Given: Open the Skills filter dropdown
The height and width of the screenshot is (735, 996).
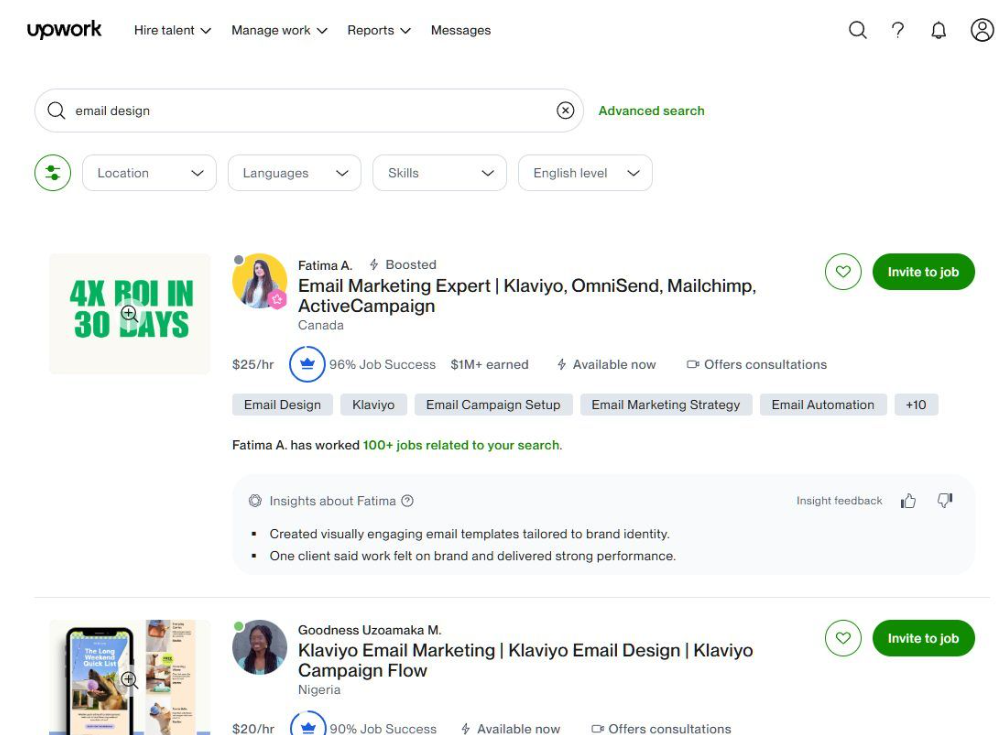Looking at the screenshot, I should [x=440, y=173].
